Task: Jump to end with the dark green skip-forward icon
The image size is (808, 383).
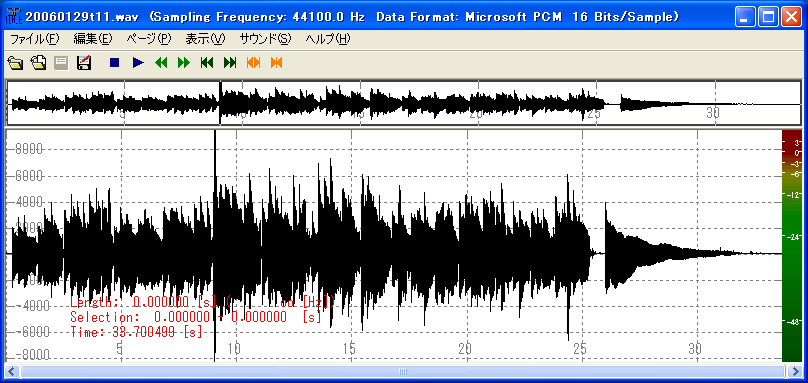Action: [230, 63]
